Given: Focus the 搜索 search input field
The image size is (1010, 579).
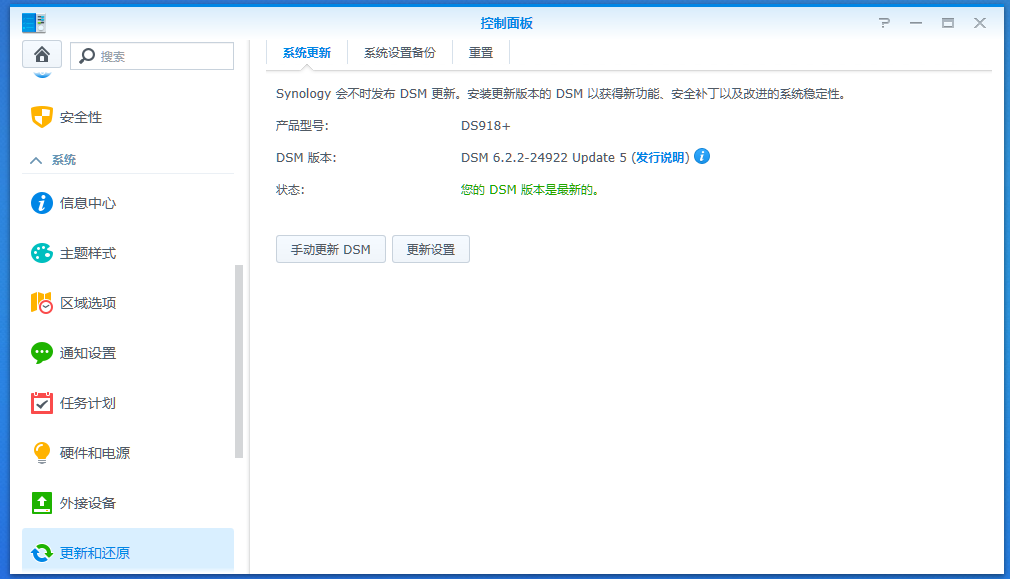Looking at the screenshot, I should (152, 56).
